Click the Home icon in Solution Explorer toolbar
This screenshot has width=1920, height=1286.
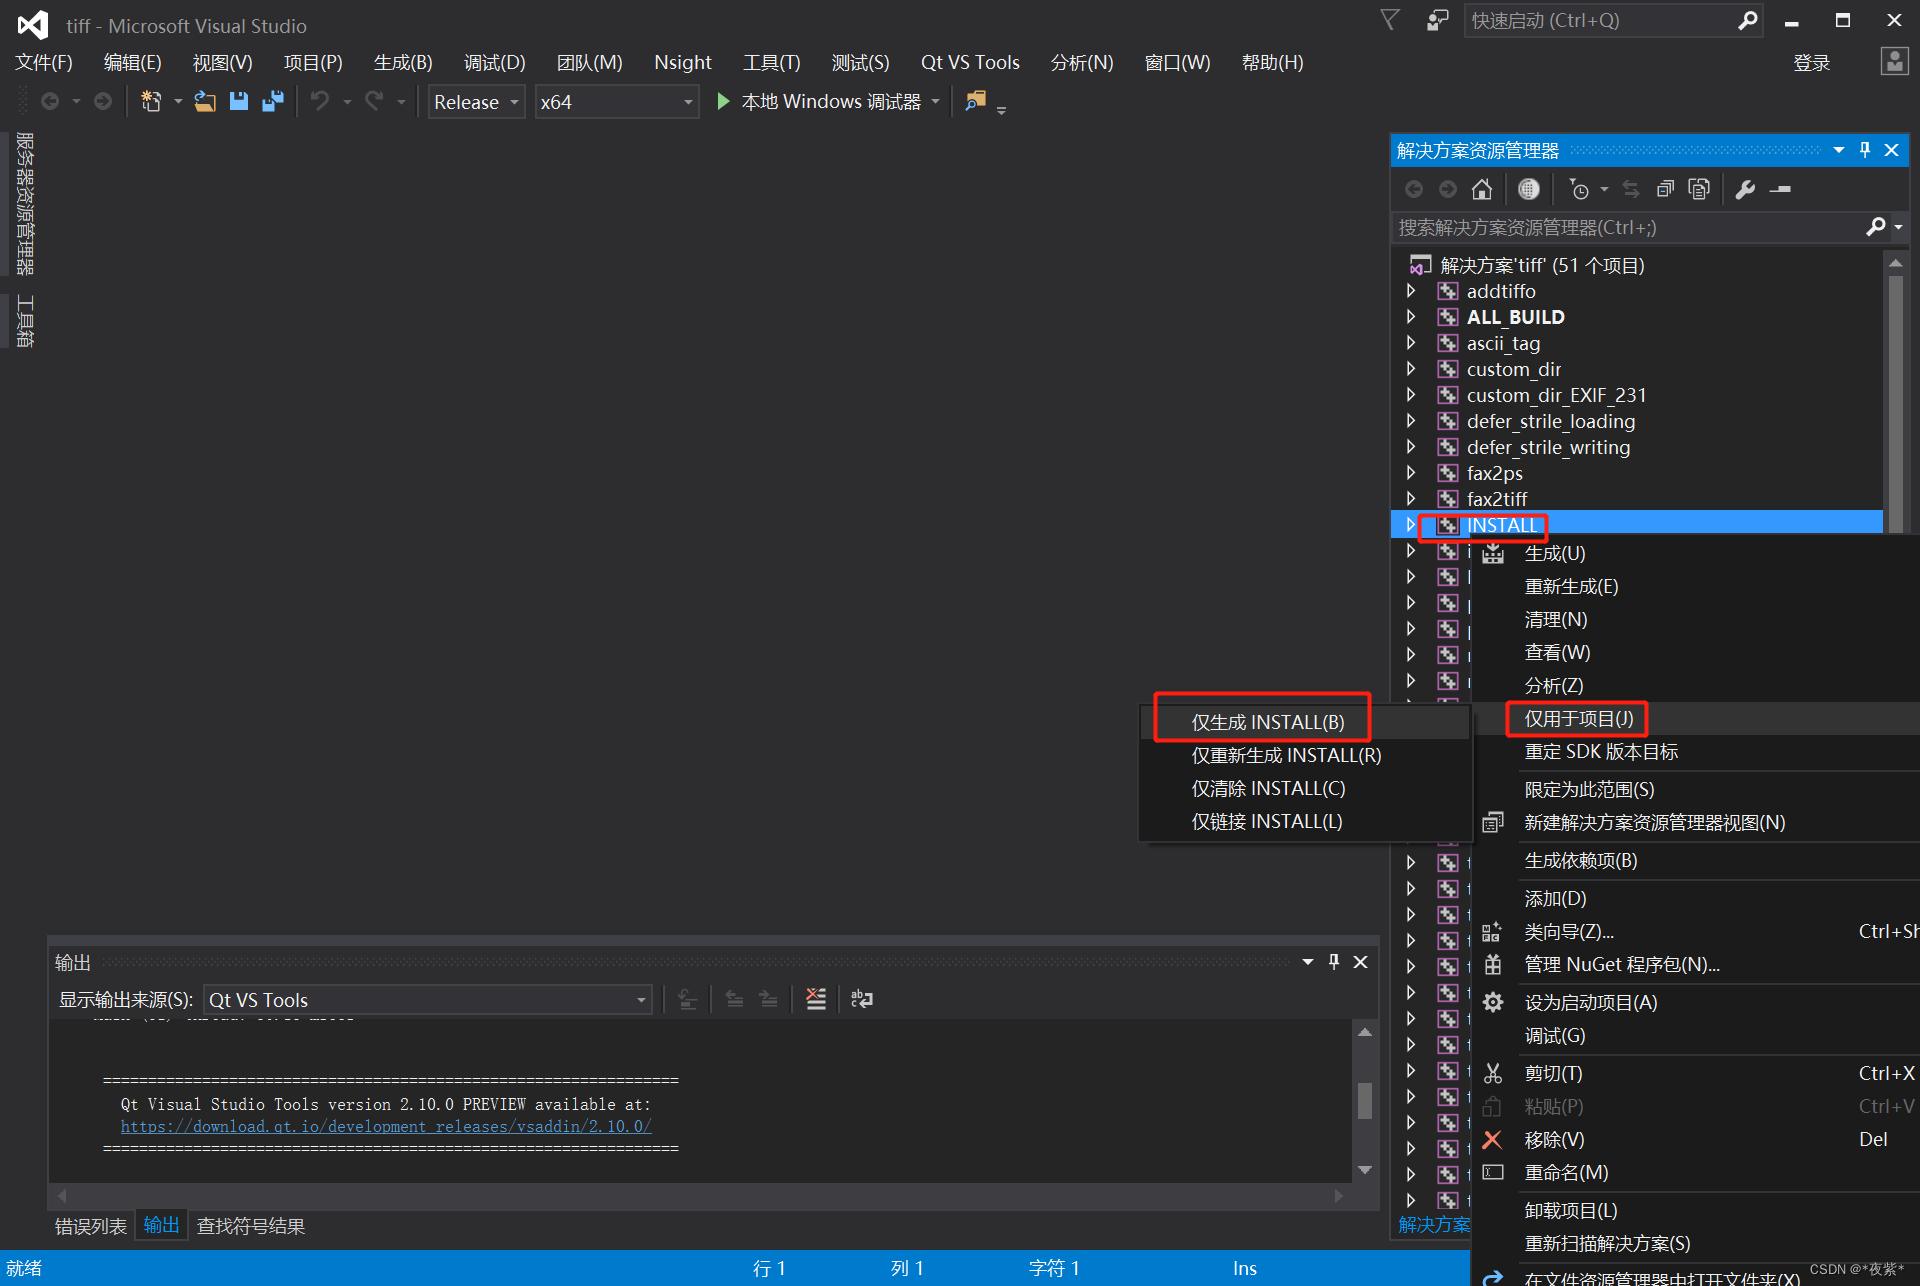[x=1481, y=188]
